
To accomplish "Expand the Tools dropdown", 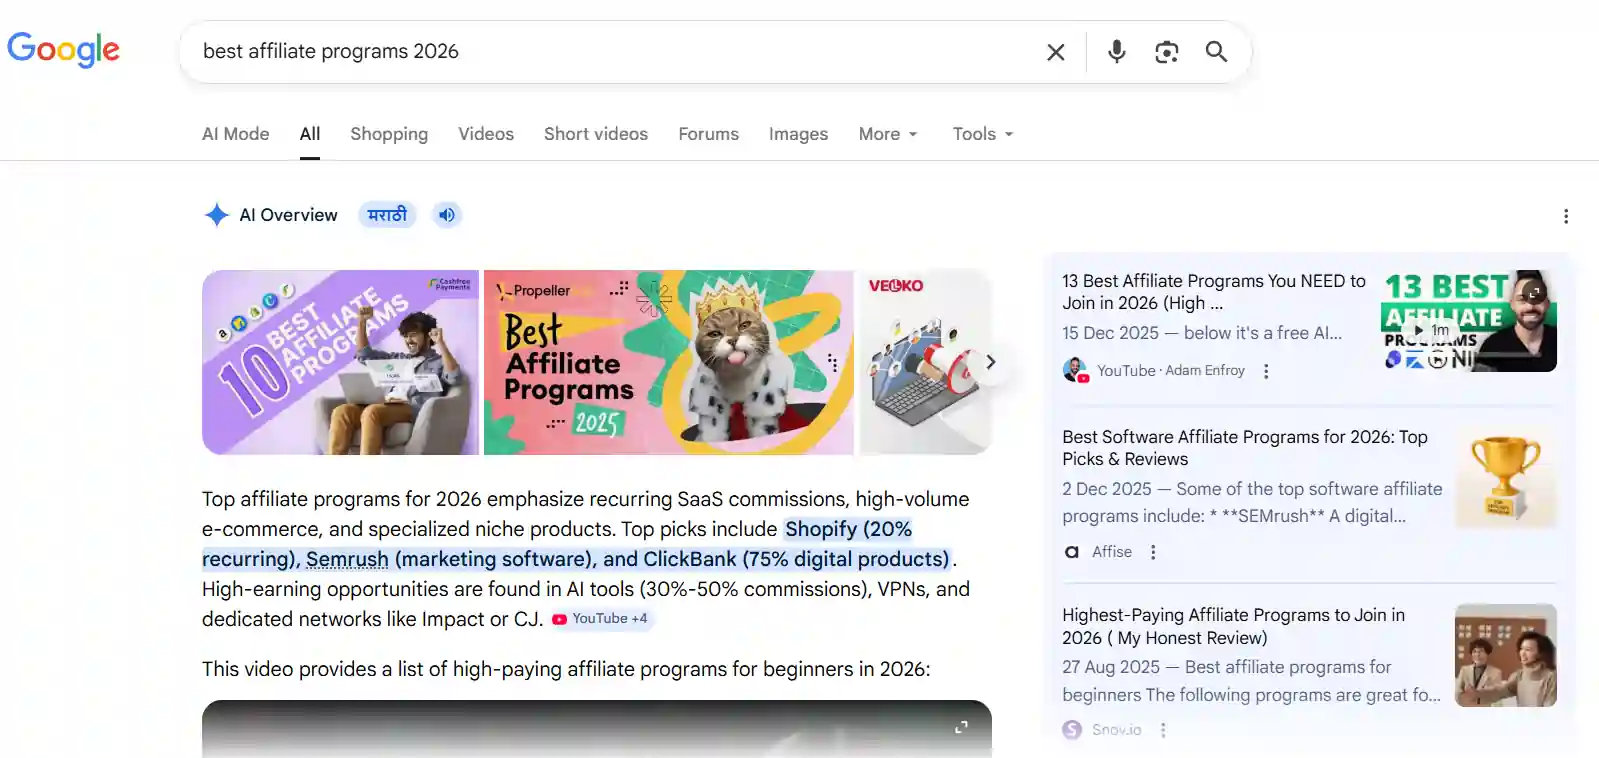I will pyautogui.click(x=983, y=134).
